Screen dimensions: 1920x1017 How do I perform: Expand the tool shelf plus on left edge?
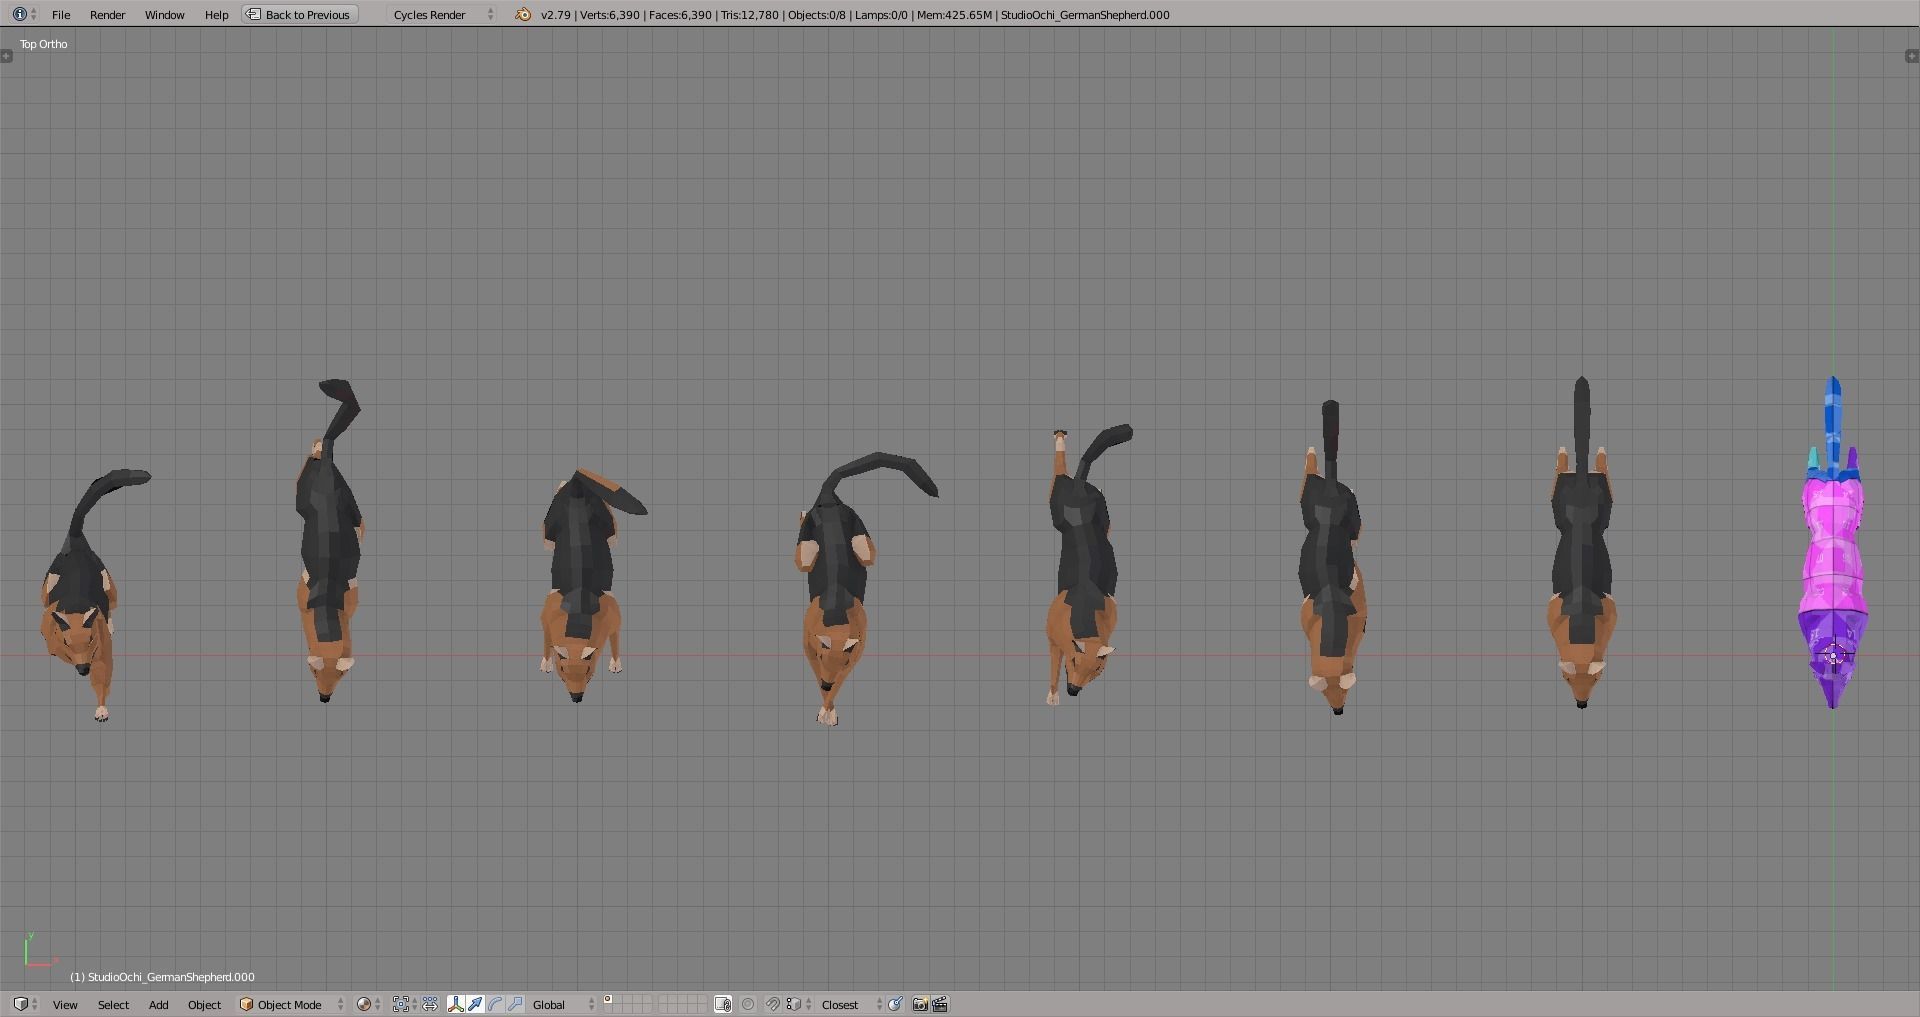[6, 56]
